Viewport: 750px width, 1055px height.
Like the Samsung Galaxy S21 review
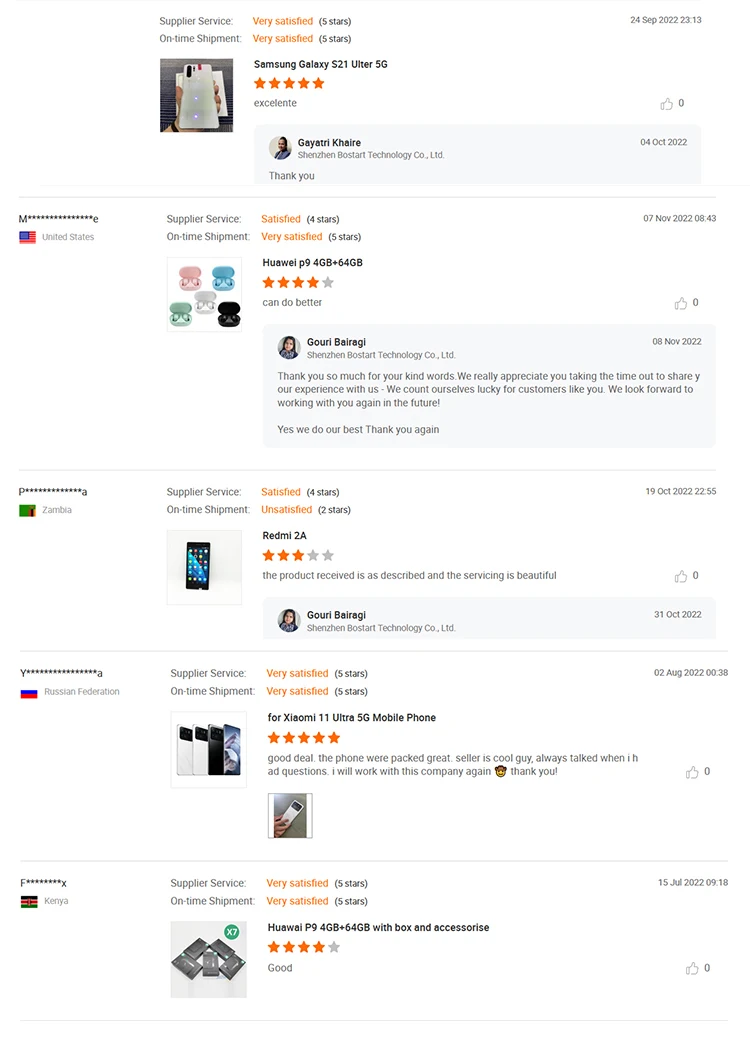point(667,104)
